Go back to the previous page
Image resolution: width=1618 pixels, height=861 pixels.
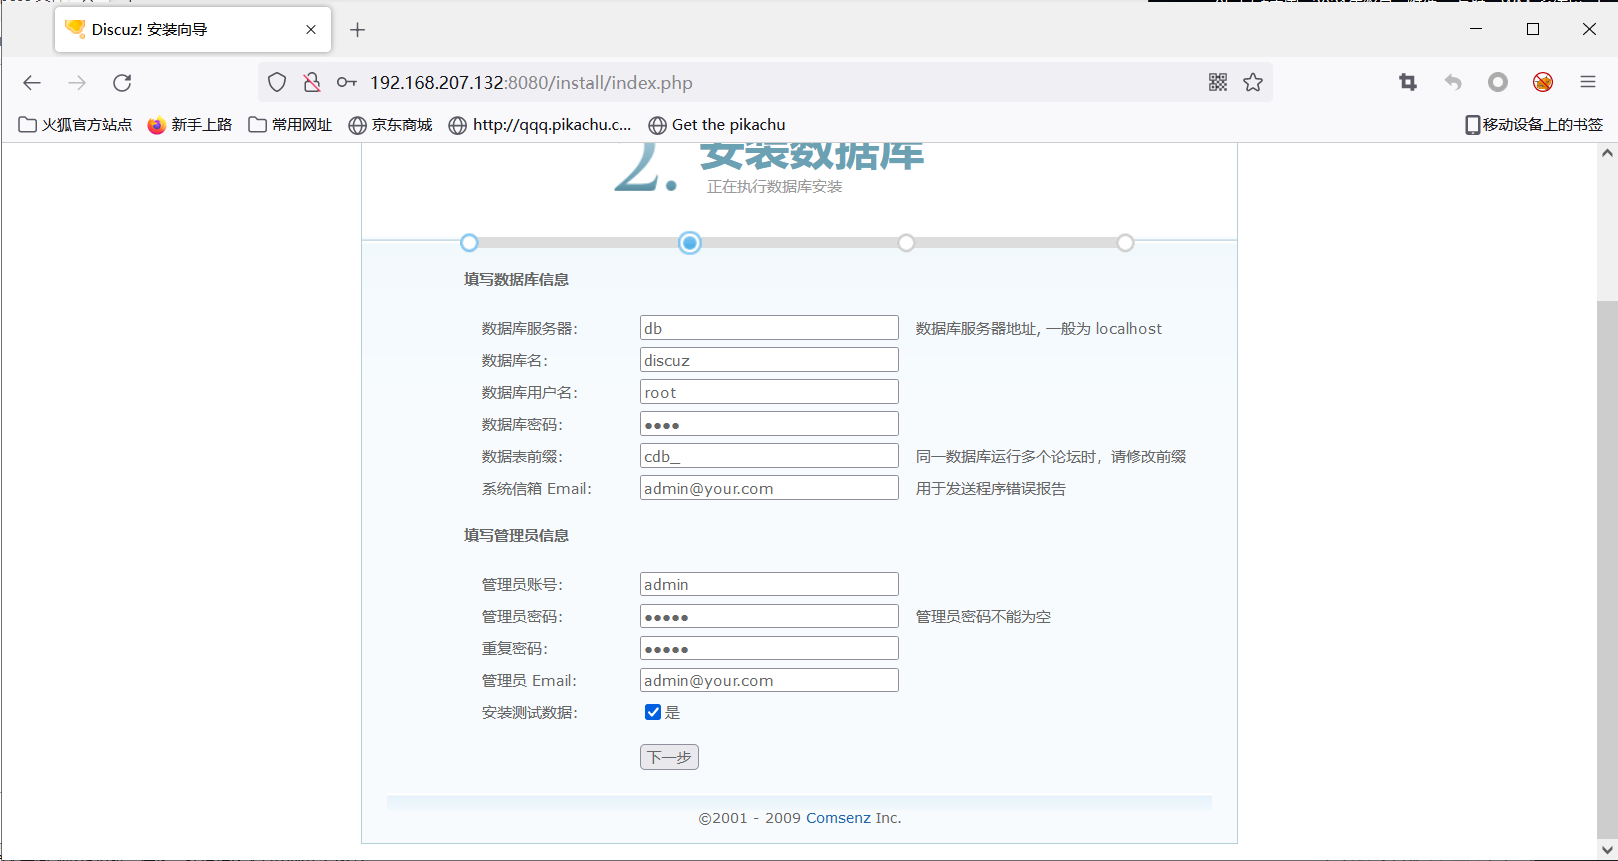pyautogui.click(x=32, y=83)
